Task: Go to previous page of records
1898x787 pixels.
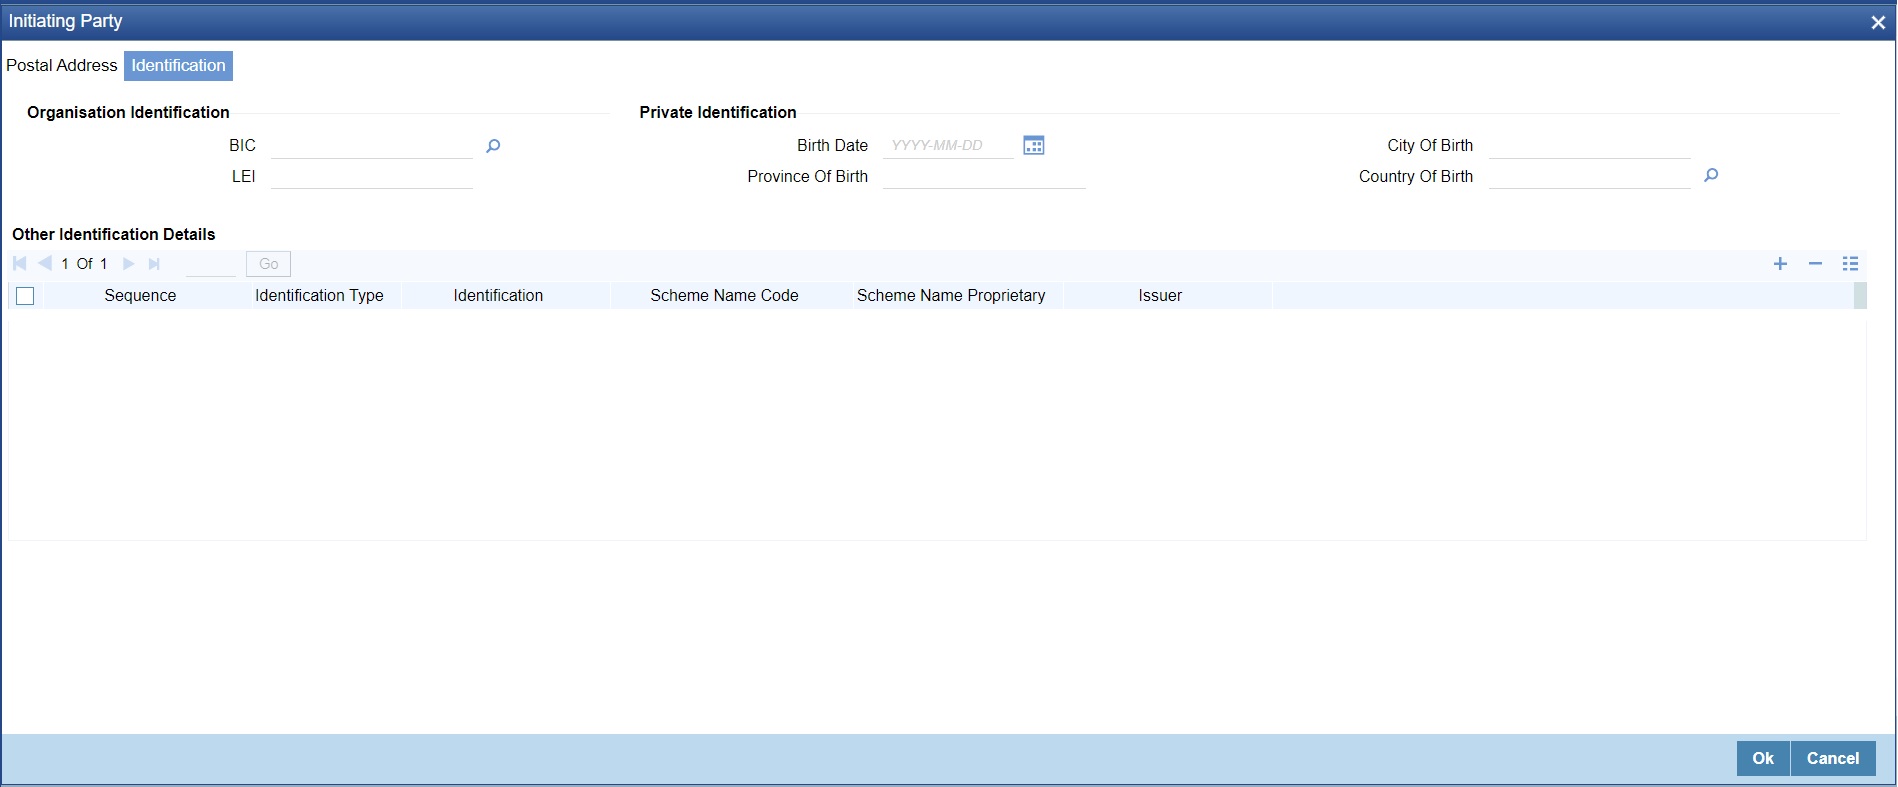Action: [x=45, y=264]
